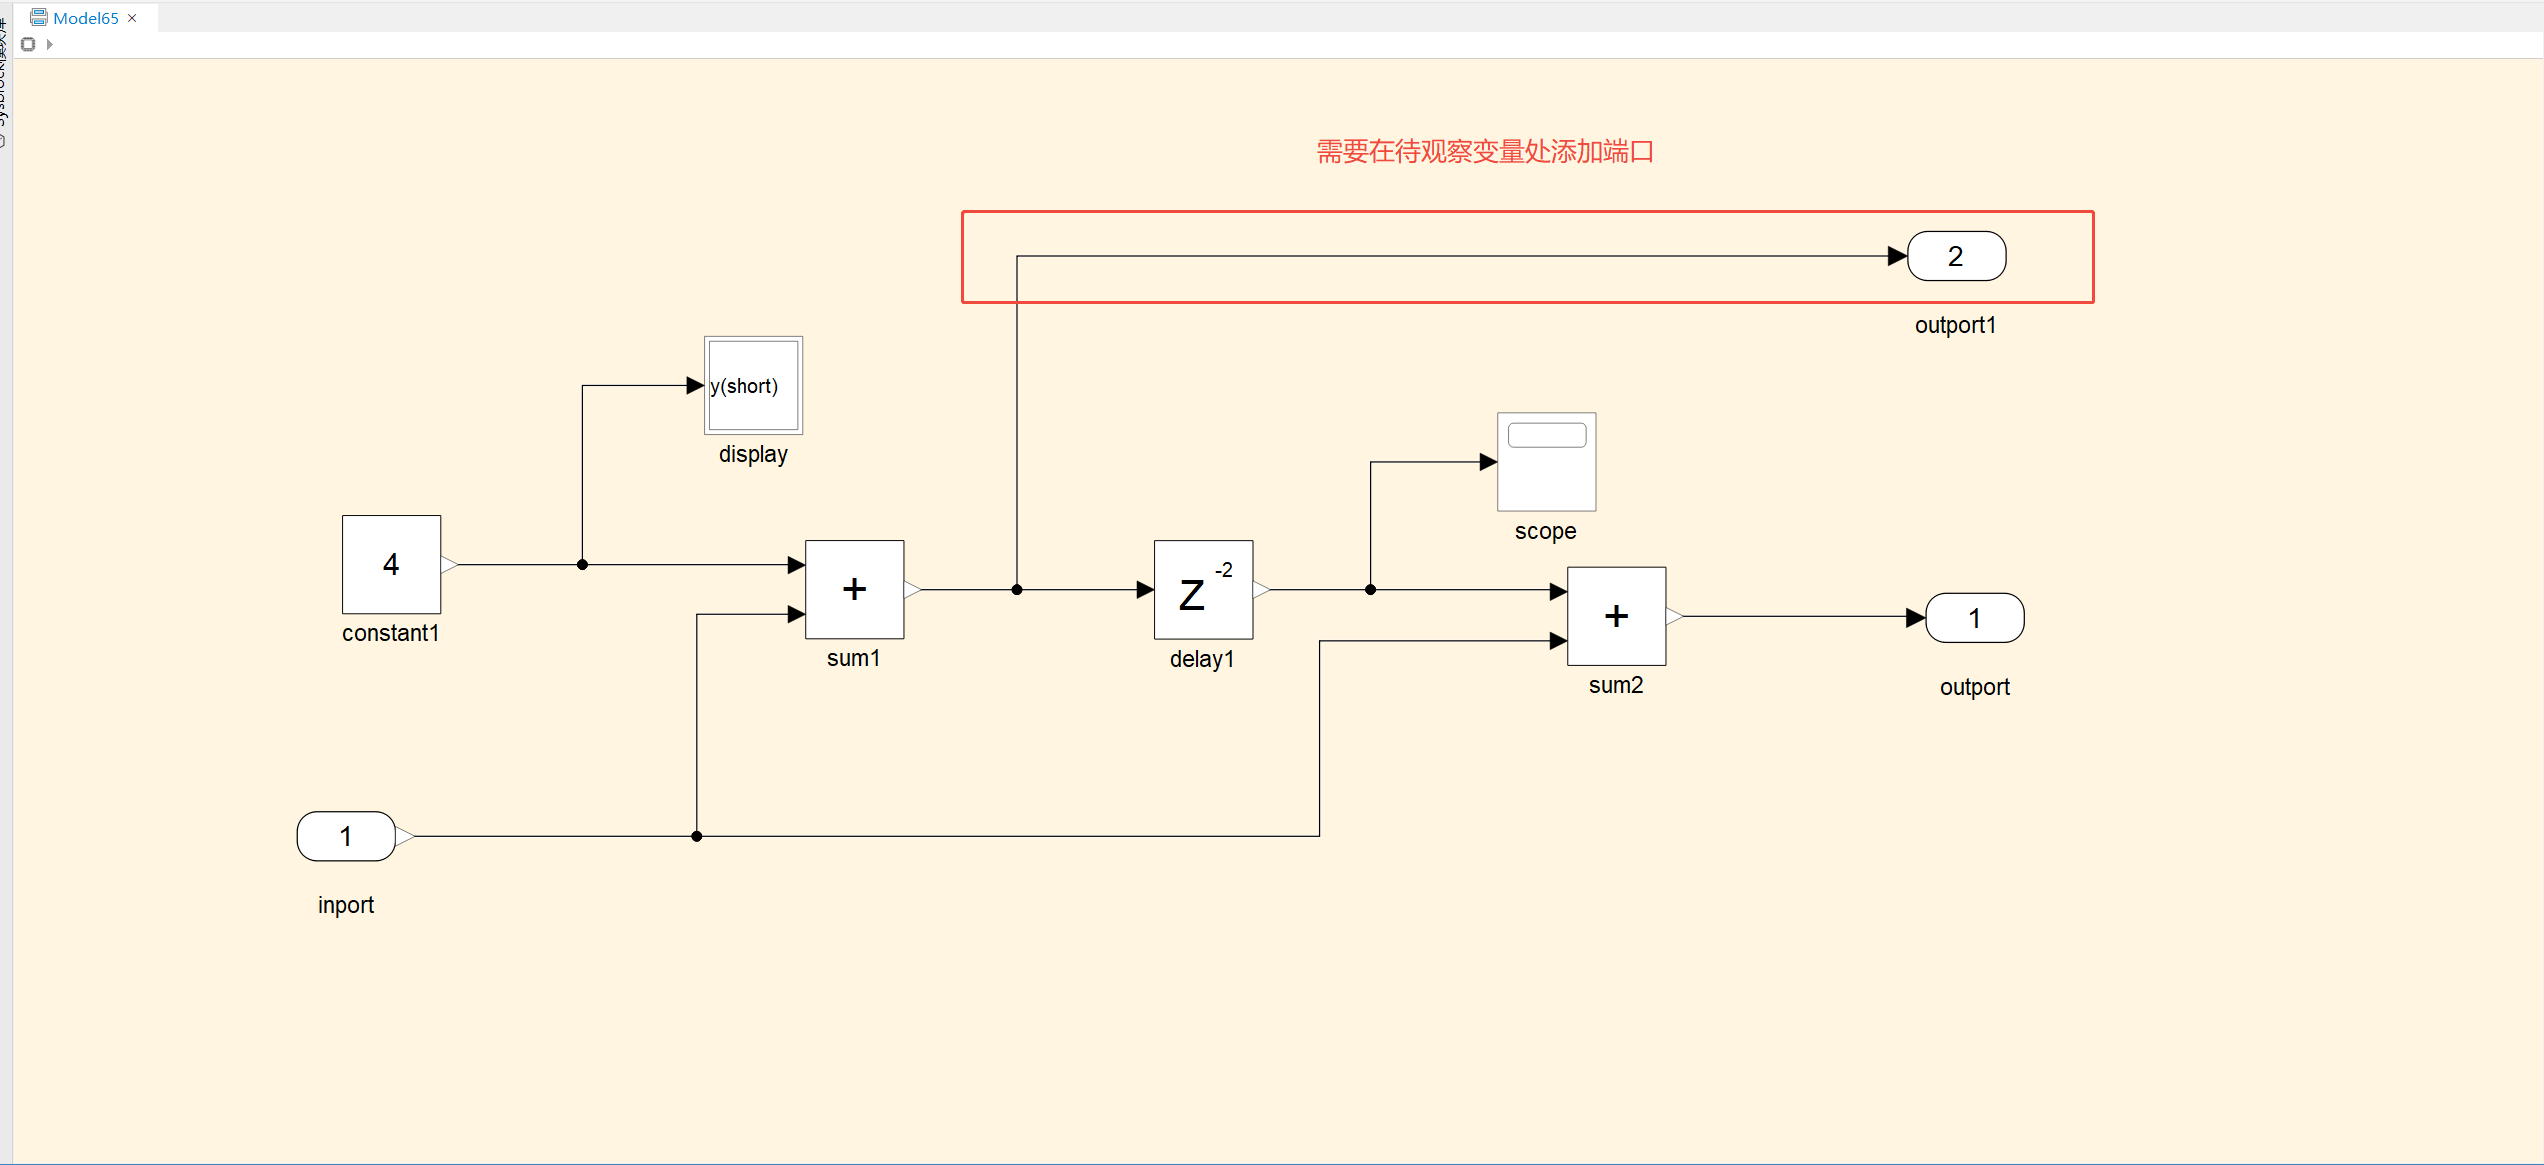Click the red Chinese annotation text

tap(1485, 151)
